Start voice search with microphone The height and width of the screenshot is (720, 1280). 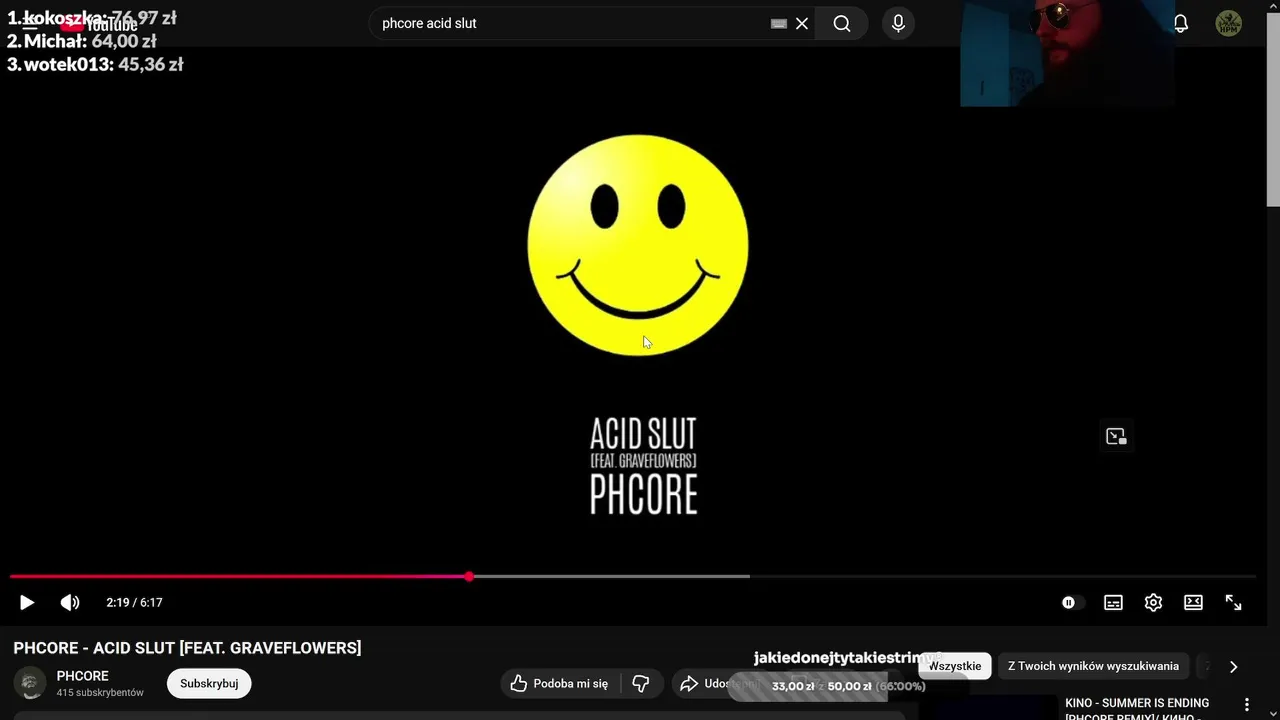(x=898, y=23)
